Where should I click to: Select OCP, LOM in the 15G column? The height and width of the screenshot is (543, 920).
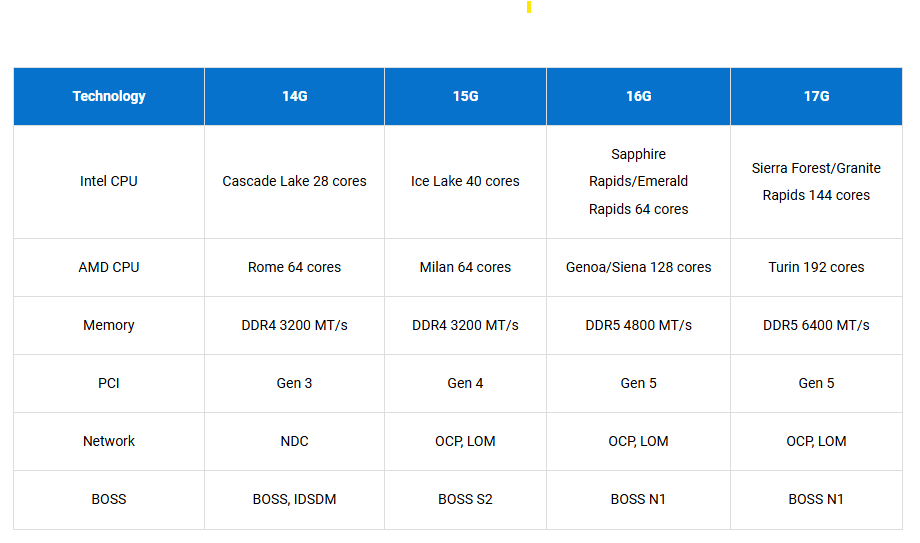point(465,441)
